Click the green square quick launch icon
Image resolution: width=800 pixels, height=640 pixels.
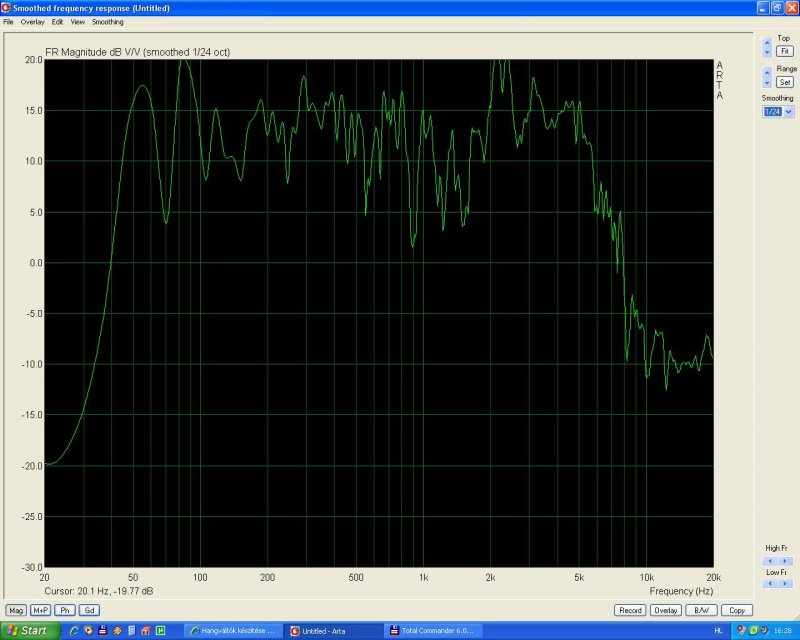click(x=160, y=631)
